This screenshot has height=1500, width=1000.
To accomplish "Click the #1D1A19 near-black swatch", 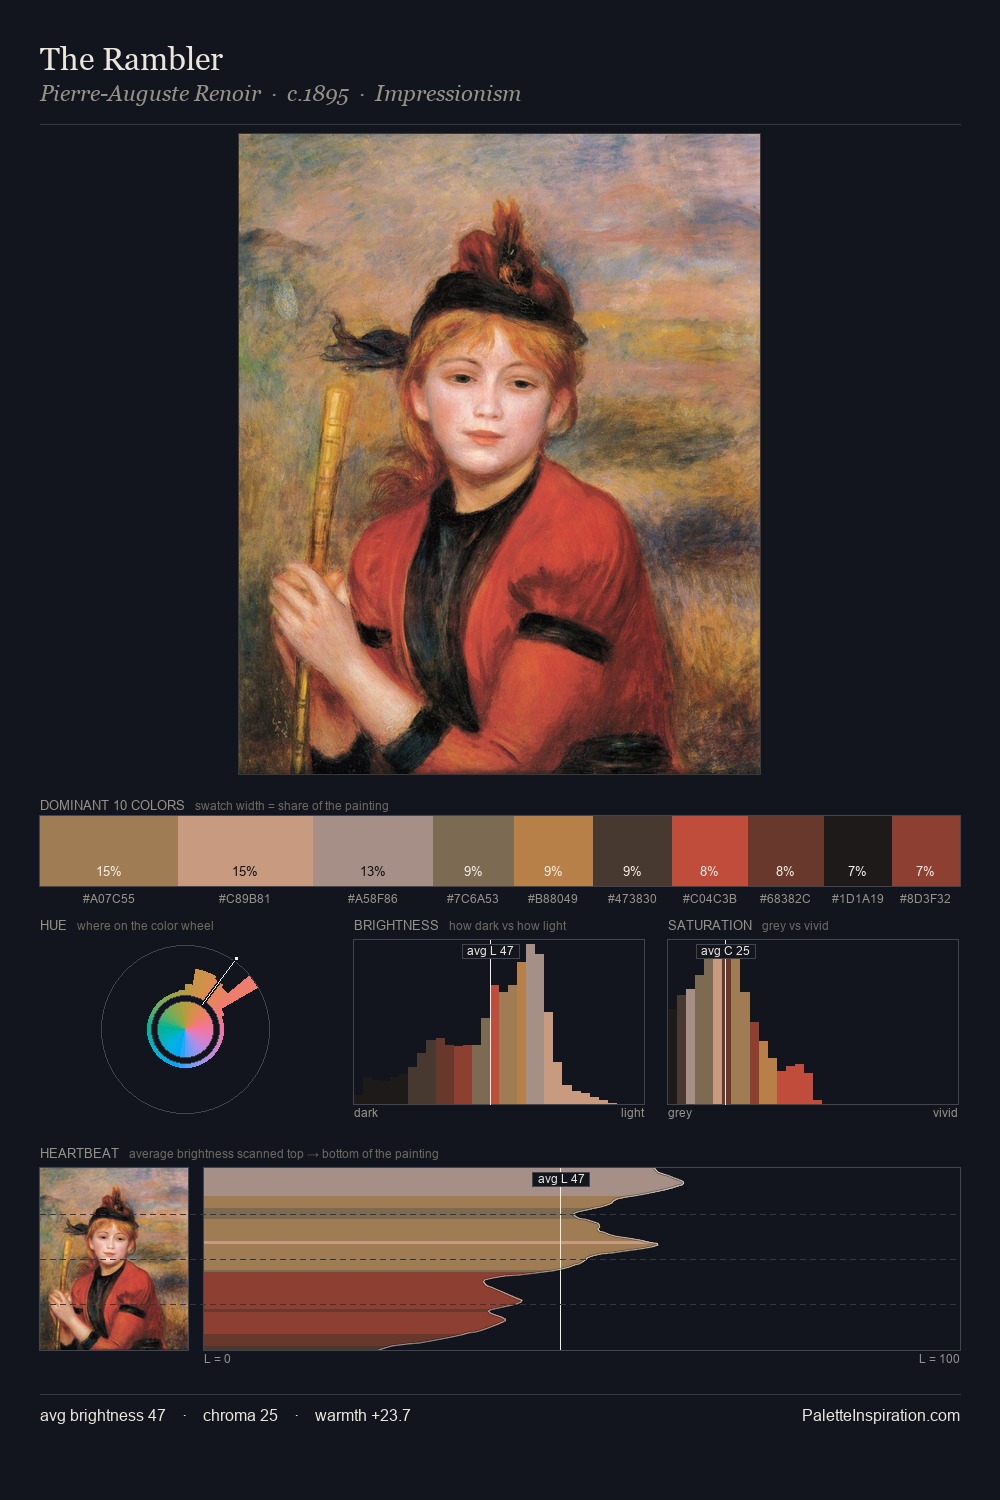I will tap(858, 851).
